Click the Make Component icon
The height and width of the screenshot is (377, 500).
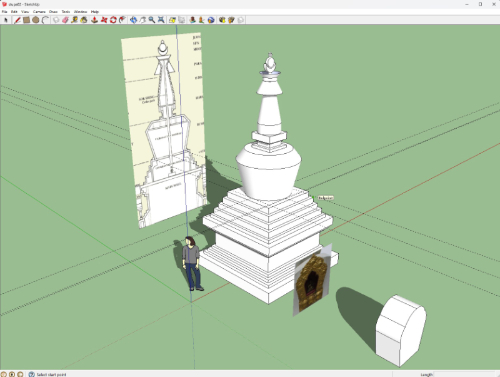point(56,20)
